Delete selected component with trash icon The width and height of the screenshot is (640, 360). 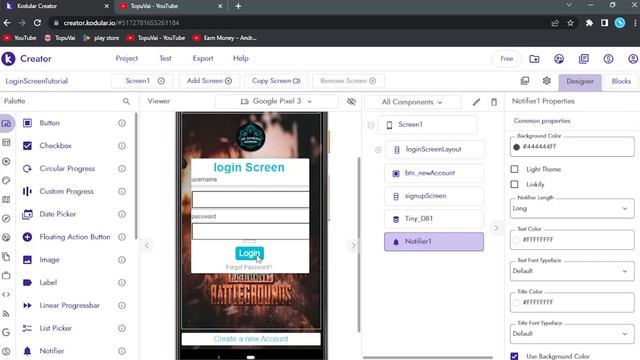pos(494,102)
